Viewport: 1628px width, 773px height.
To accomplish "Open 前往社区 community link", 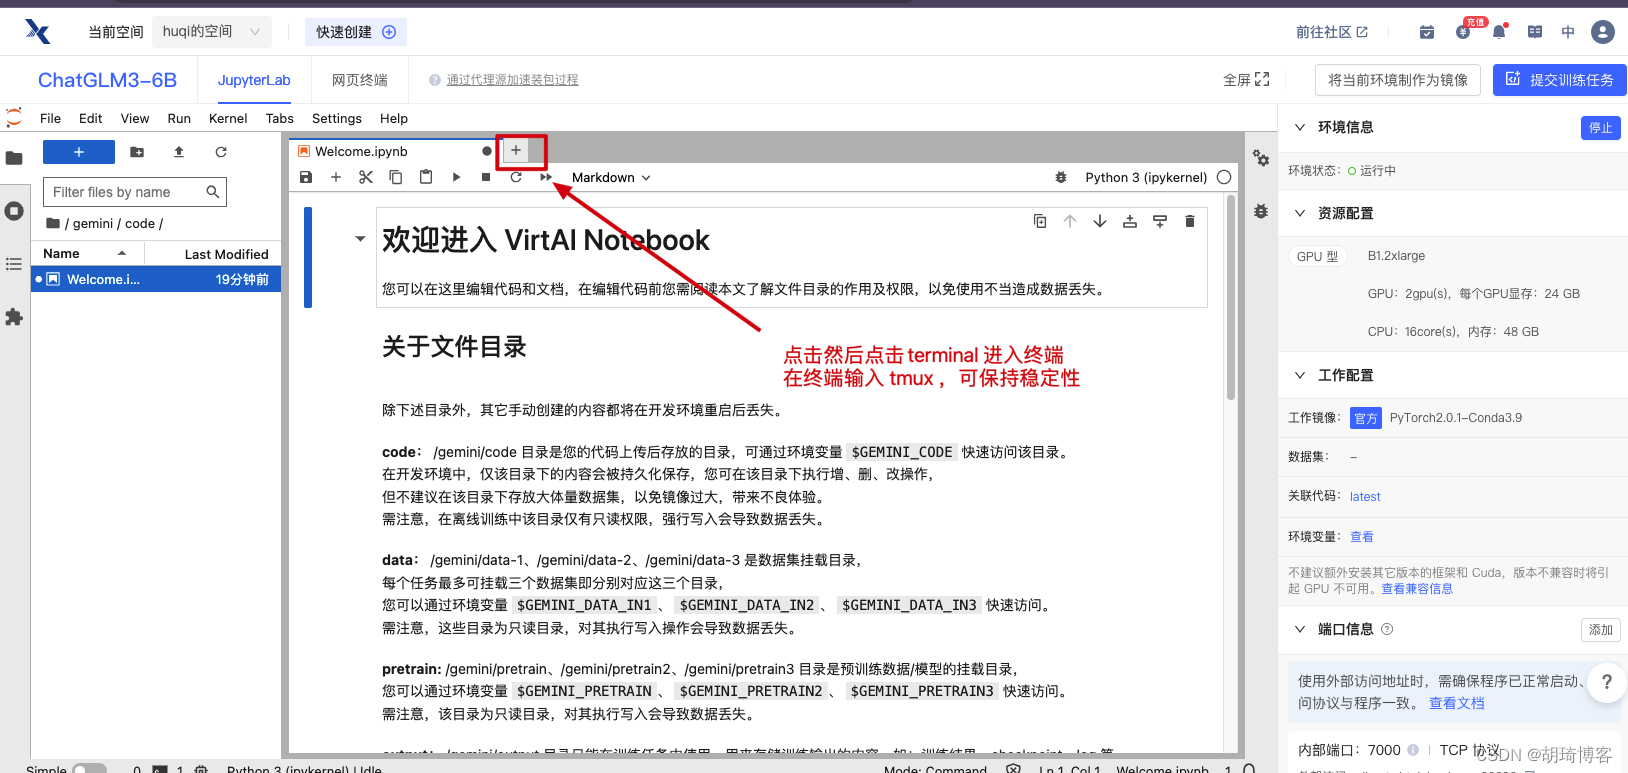I will click(x=1332, y=32).
